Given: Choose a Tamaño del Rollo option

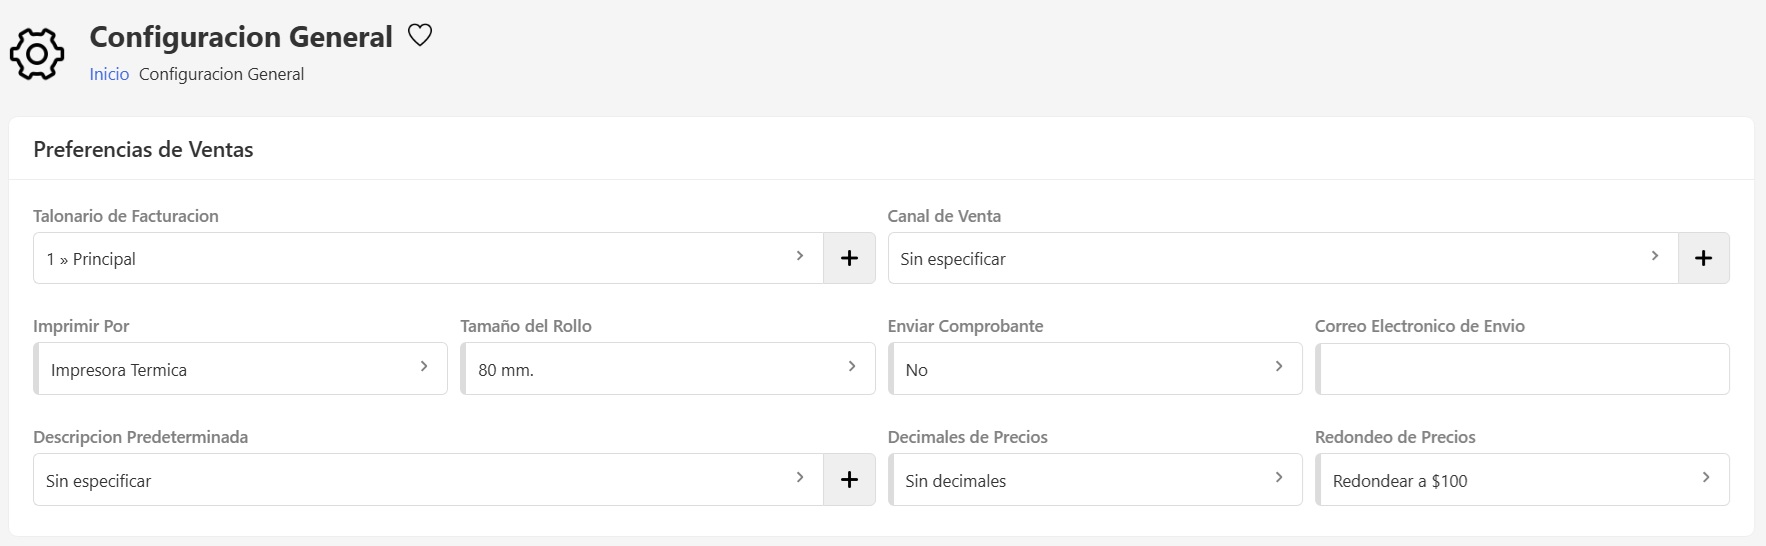Looking at the screenshot, I should coord(667,369).
